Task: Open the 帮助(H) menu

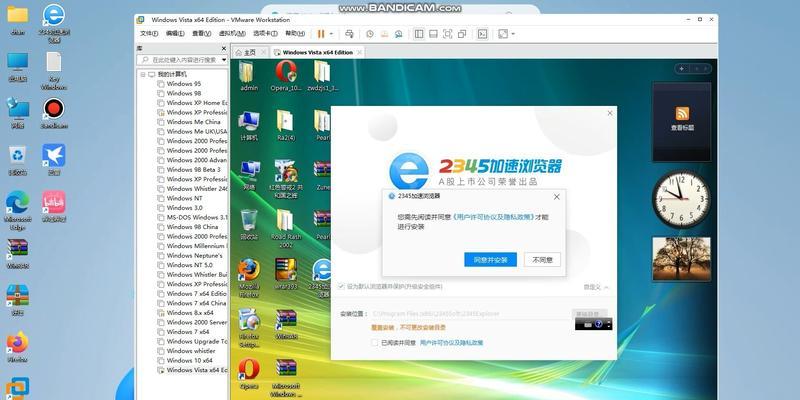Action: tap(295, 34)
